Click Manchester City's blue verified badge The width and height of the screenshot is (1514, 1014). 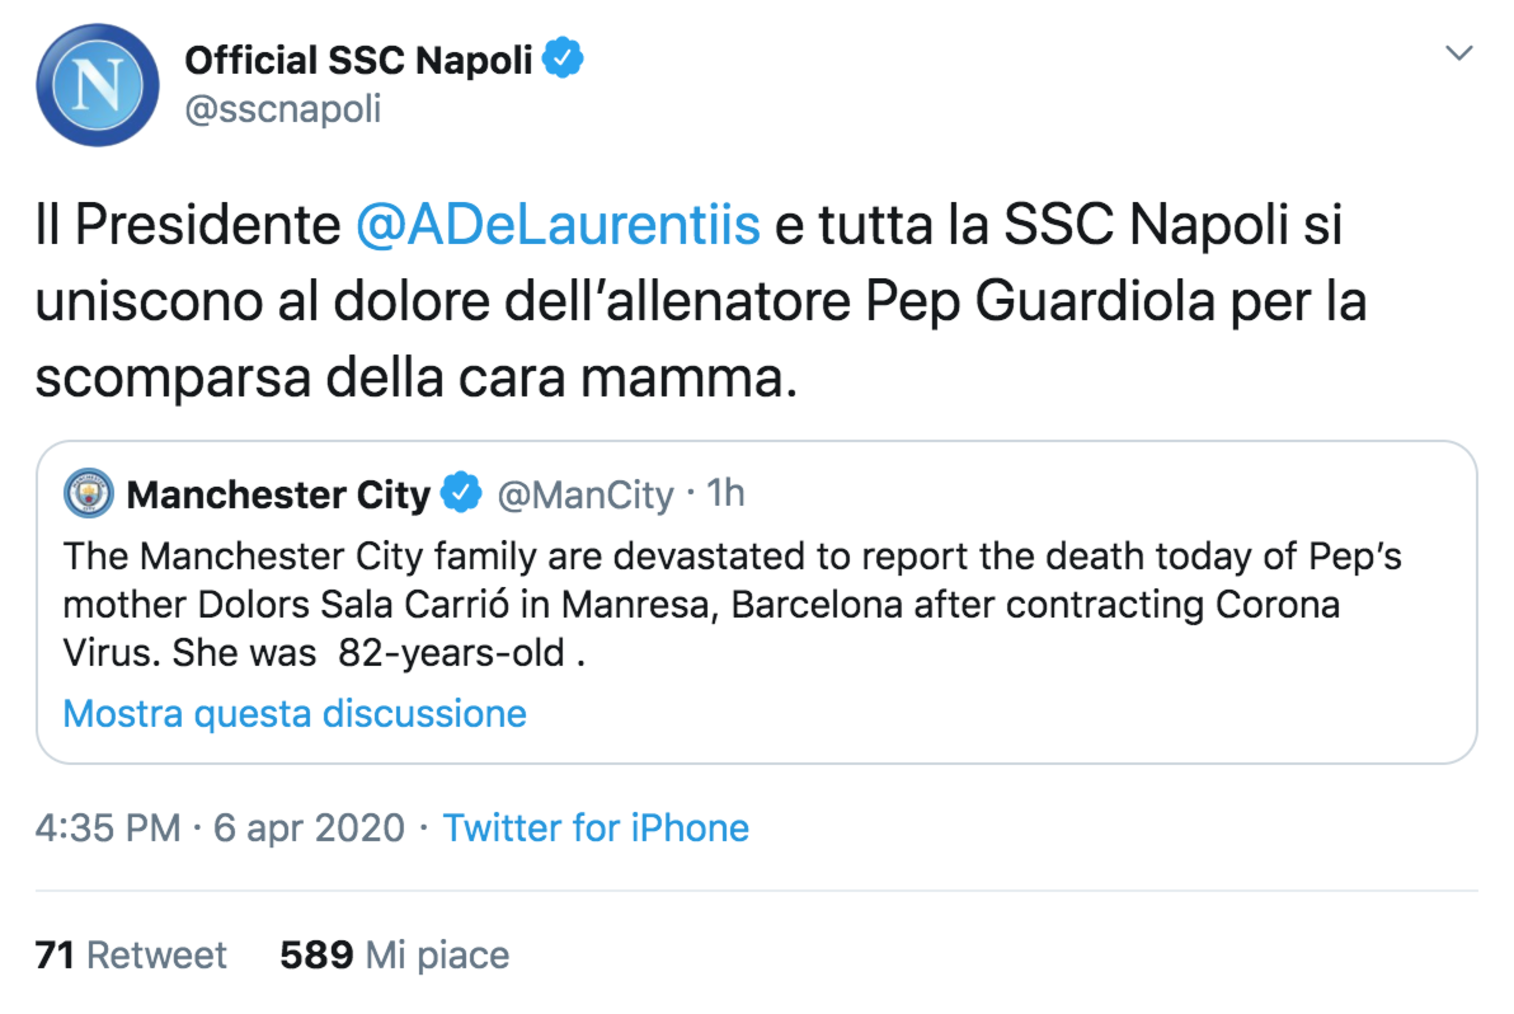tap(461, 492)
